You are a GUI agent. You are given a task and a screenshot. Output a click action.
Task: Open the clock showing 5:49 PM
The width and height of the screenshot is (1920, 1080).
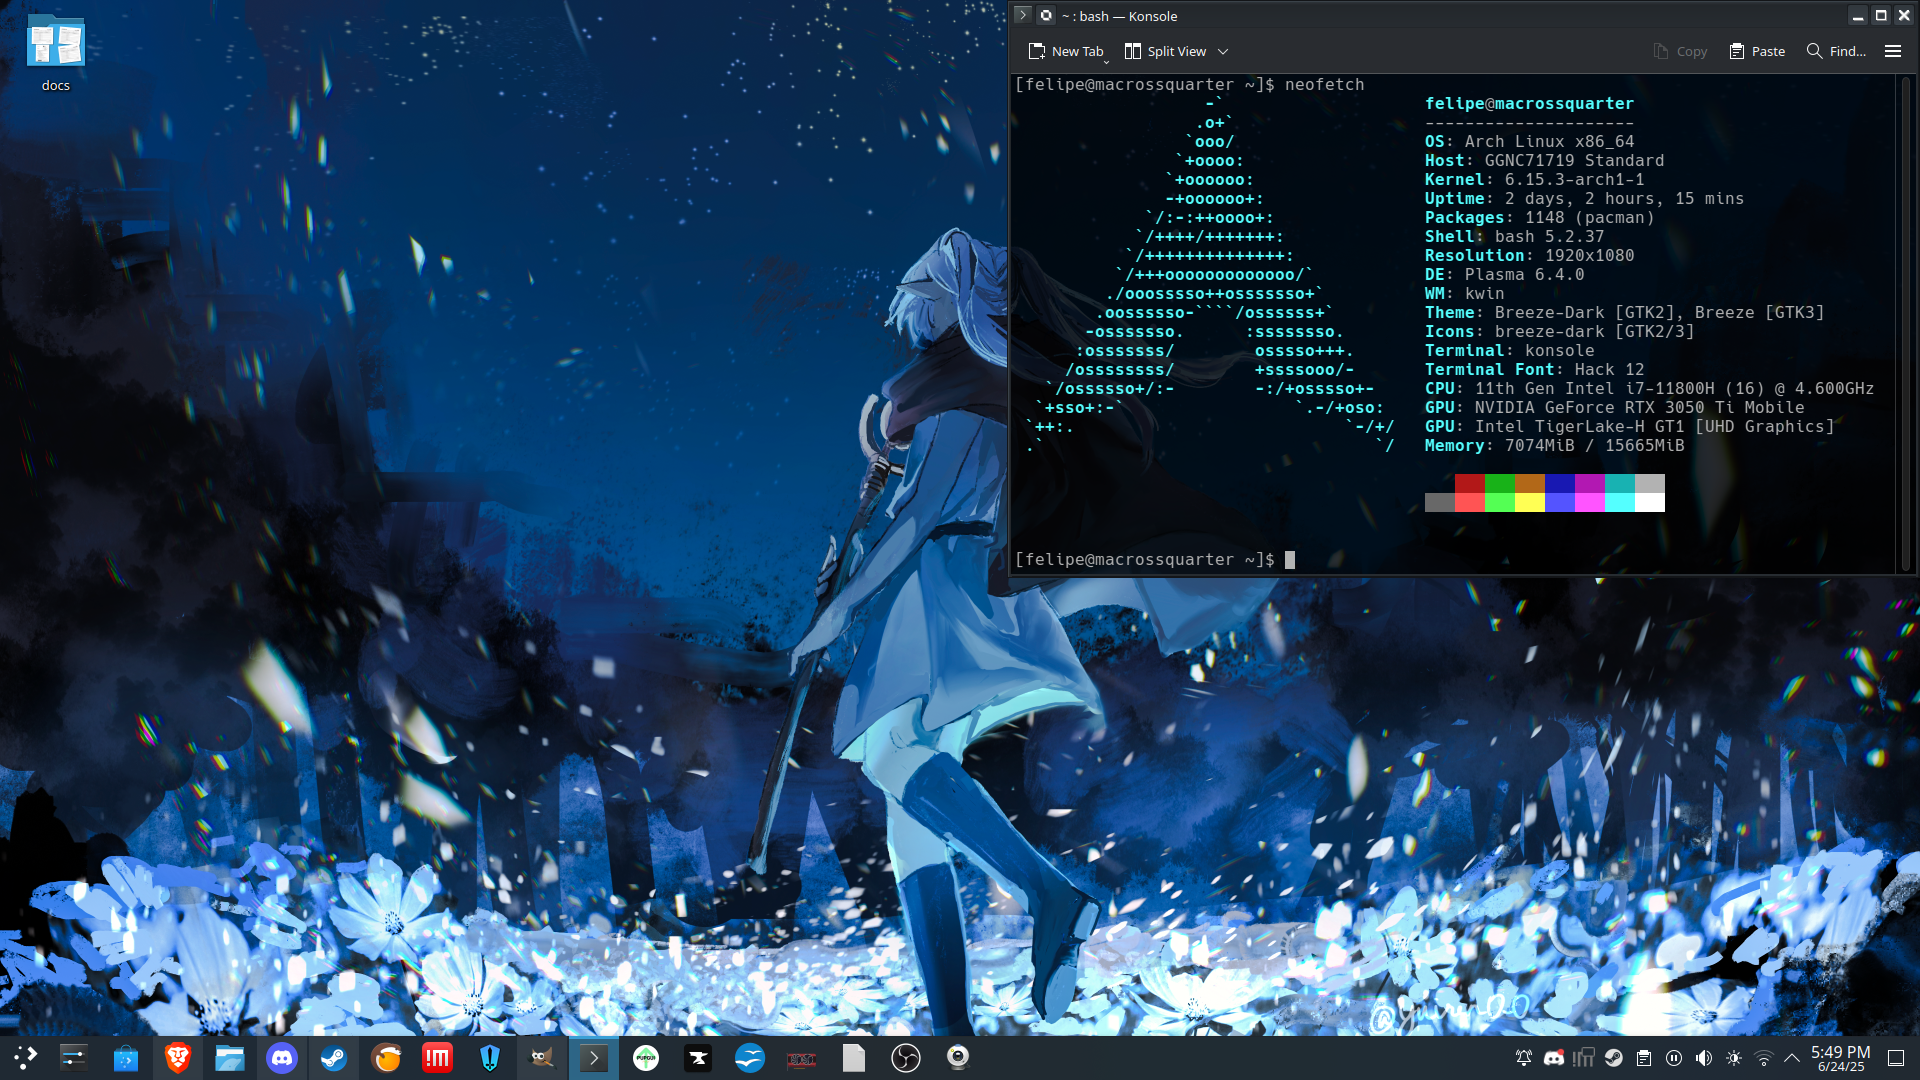1841,1058
